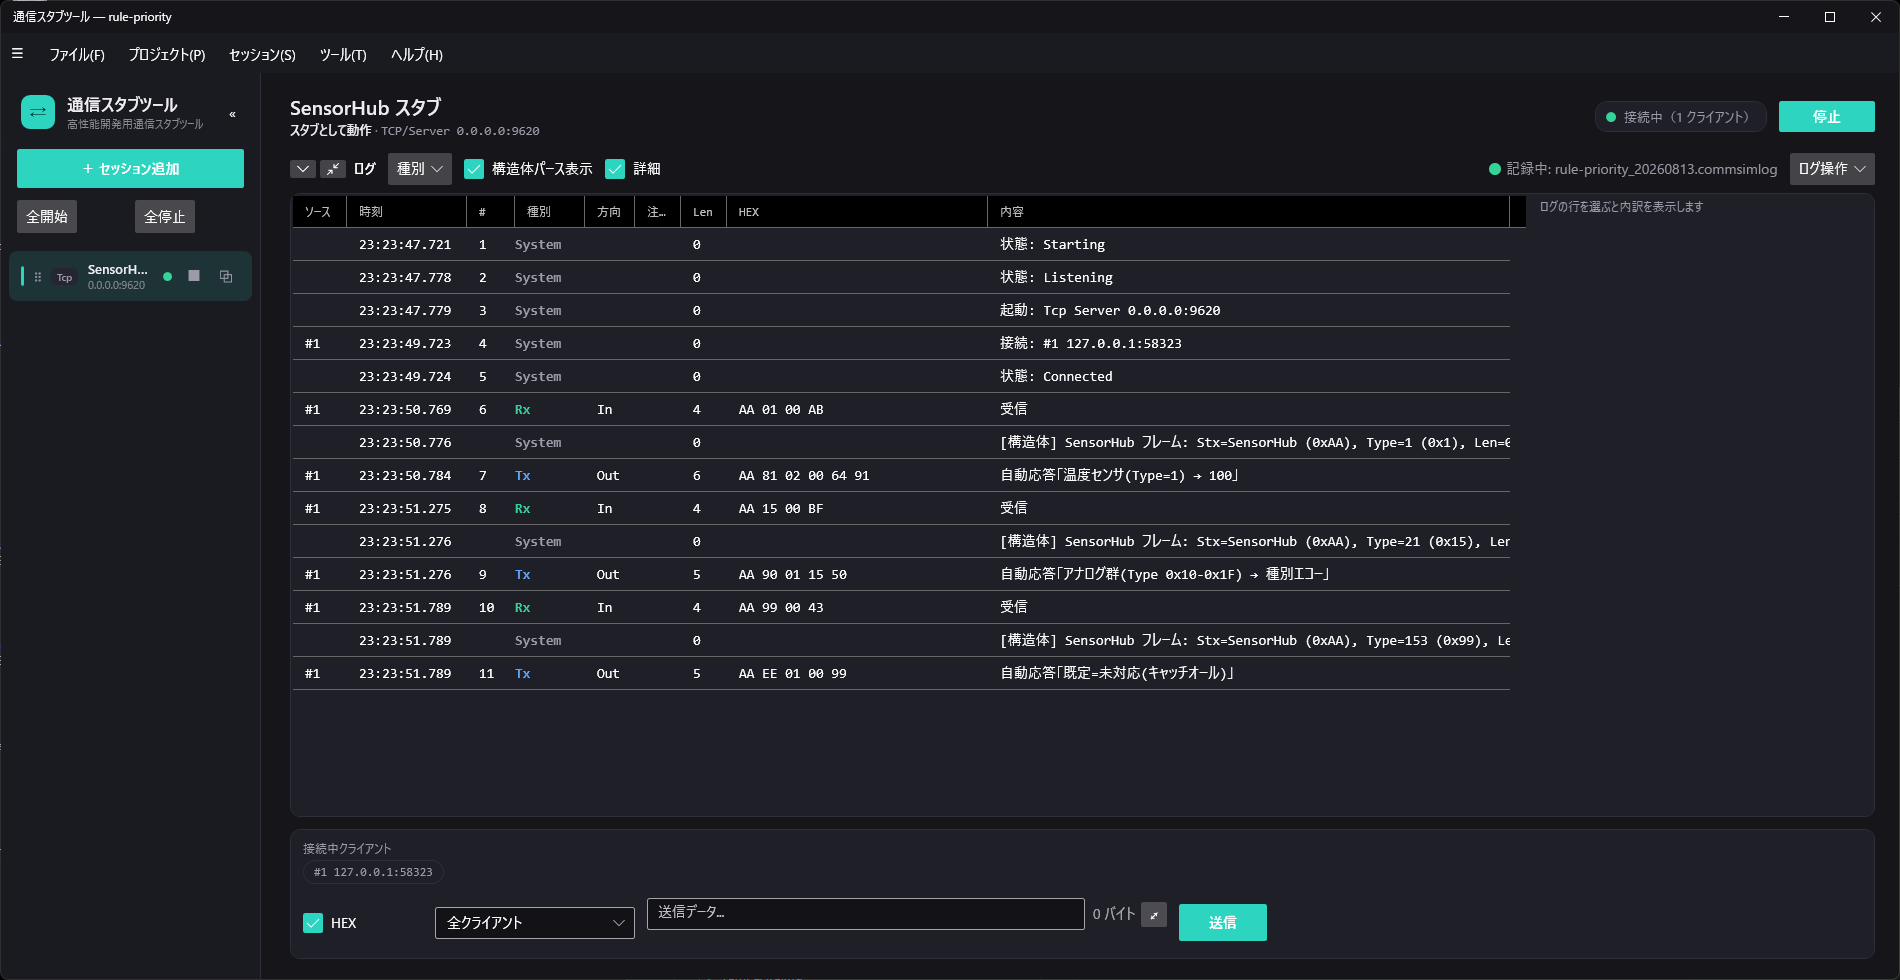
Task: Click the 時刻 column header
Action: click(405, 212)
